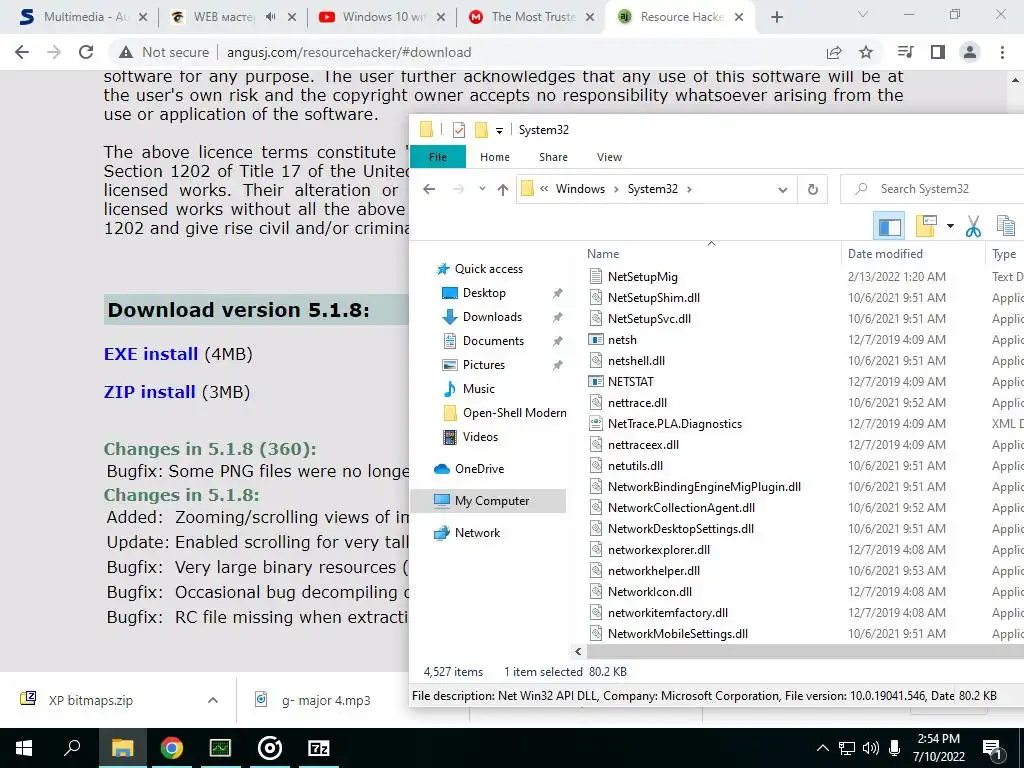Click Windows in the breadcrumb path
This screenshot has width=1024, height=768.
coord(580,189)
